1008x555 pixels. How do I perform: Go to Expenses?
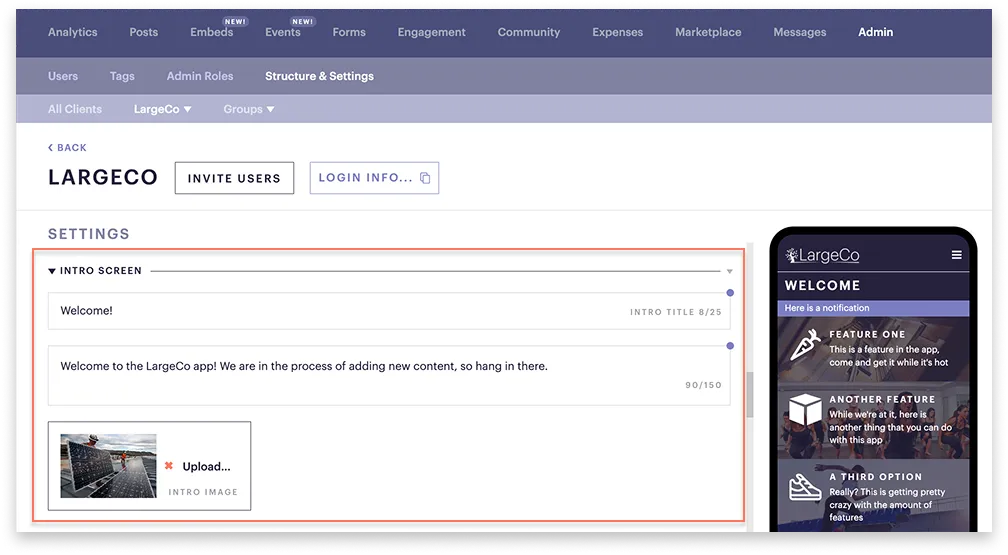tap(618, 32)
